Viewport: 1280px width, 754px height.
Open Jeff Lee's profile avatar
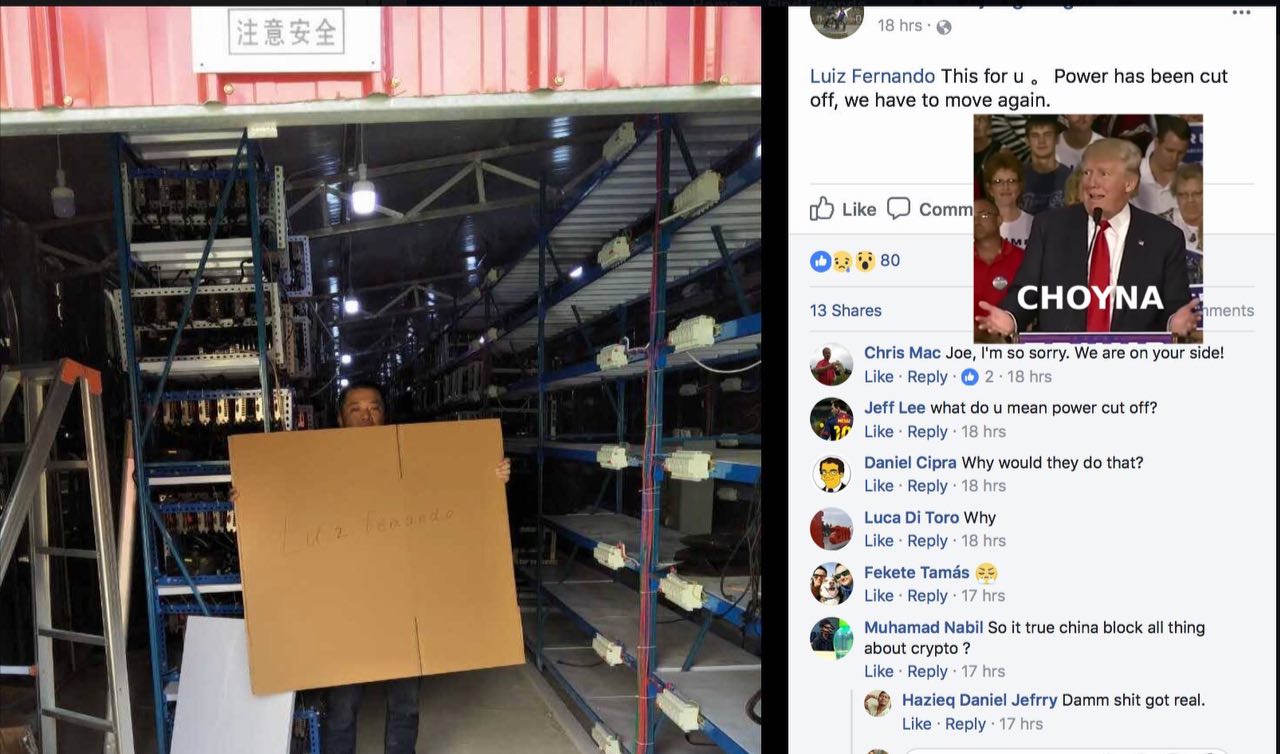point(831,419)
